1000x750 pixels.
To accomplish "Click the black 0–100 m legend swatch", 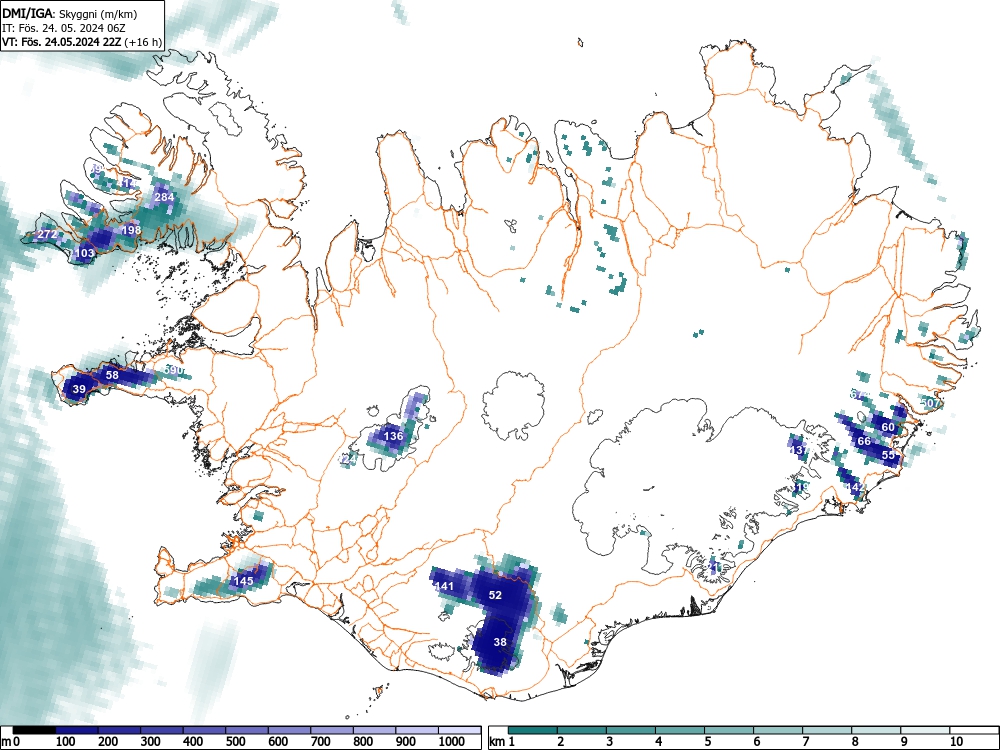I will [x=34, y=730].
